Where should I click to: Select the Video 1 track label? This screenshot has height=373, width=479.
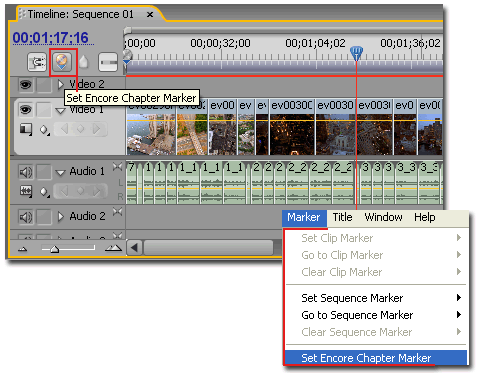(87, 110)
